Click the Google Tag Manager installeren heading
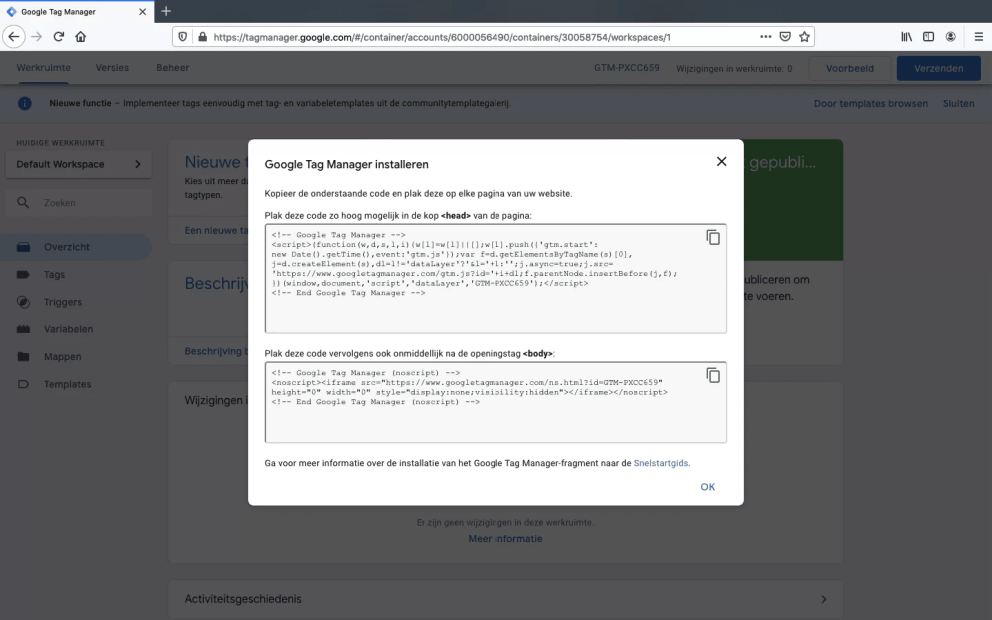 click(x=346, y=164)
